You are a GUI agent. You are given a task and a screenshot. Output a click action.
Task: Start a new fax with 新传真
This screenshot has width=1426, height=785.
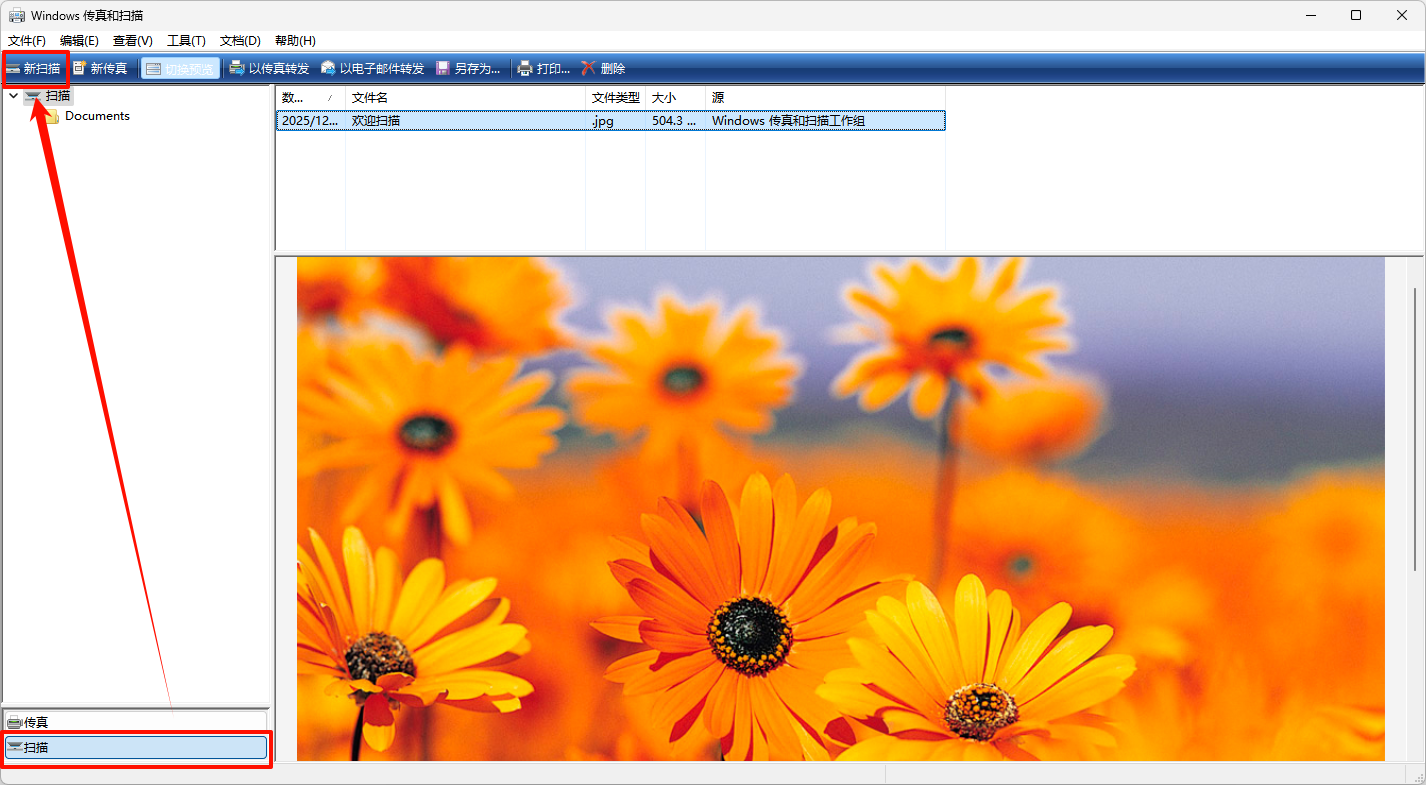(x=100, y=69)
